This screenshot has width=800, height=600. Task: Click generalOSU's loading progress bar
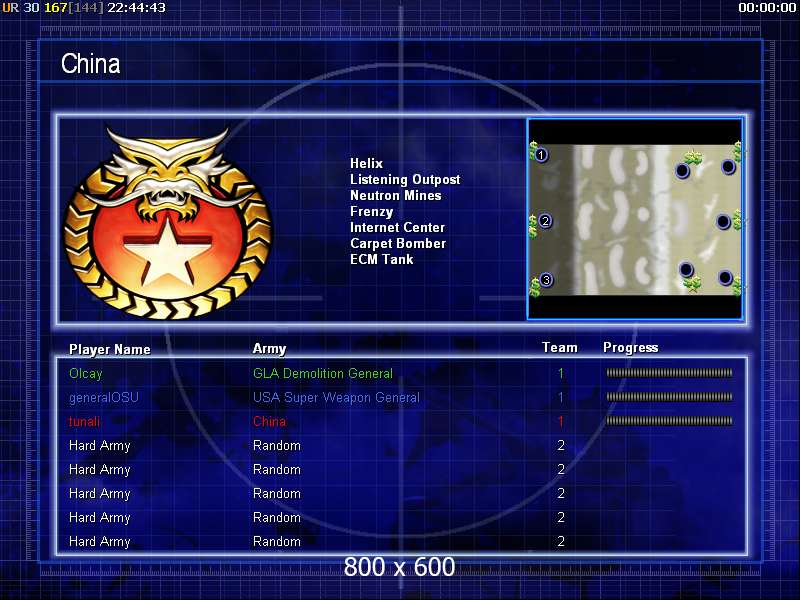(x=669, y=397)
